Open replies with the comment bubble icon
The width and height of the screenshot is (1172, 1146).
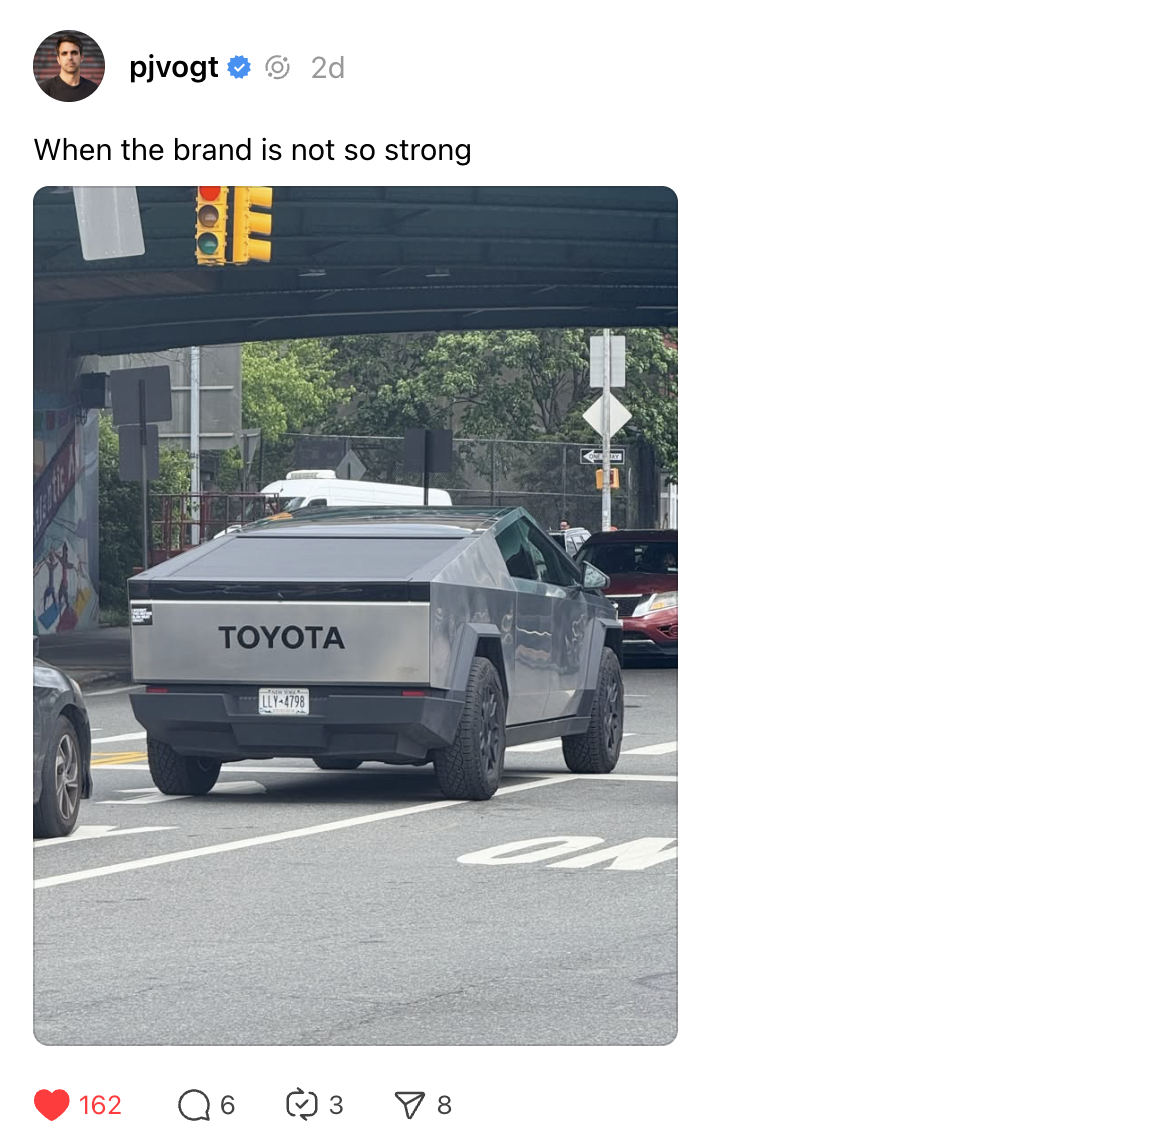[194, 1105]
